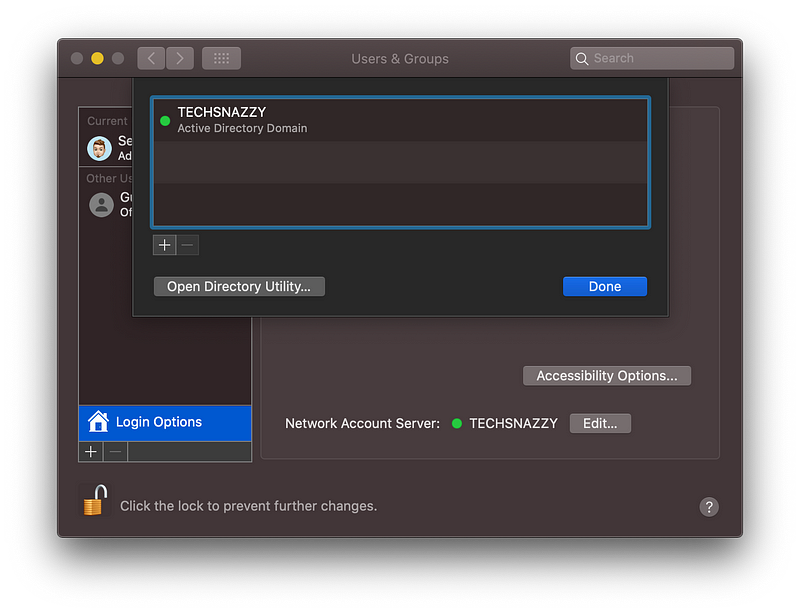Select TECHSNAZZY Active Directory Domain row

tap(401, 120)
